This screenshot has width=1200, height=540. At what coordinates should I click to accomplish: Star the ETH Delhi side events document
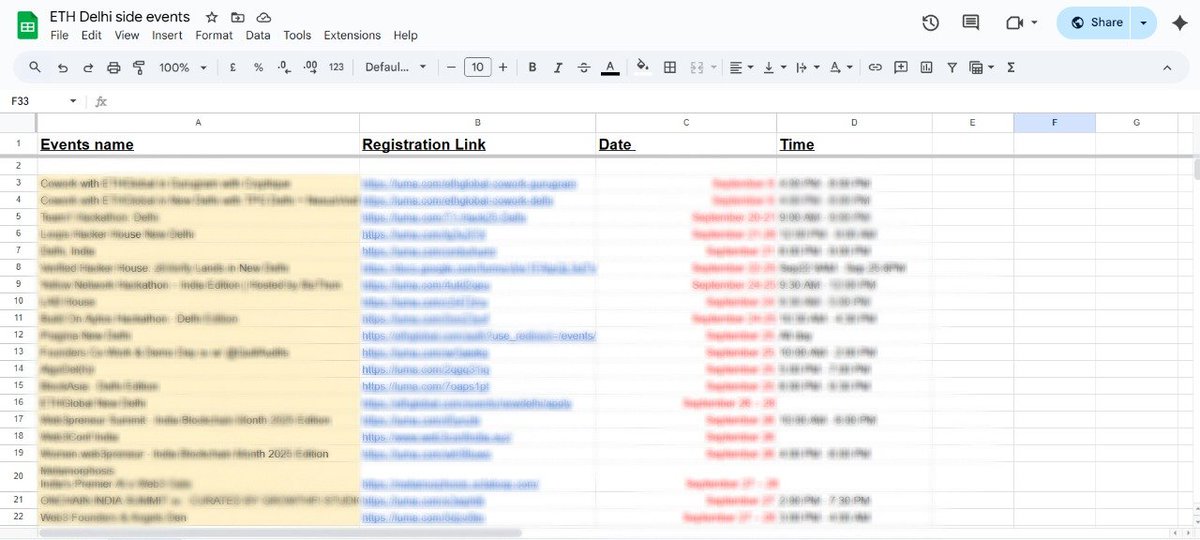coord(211,17)
